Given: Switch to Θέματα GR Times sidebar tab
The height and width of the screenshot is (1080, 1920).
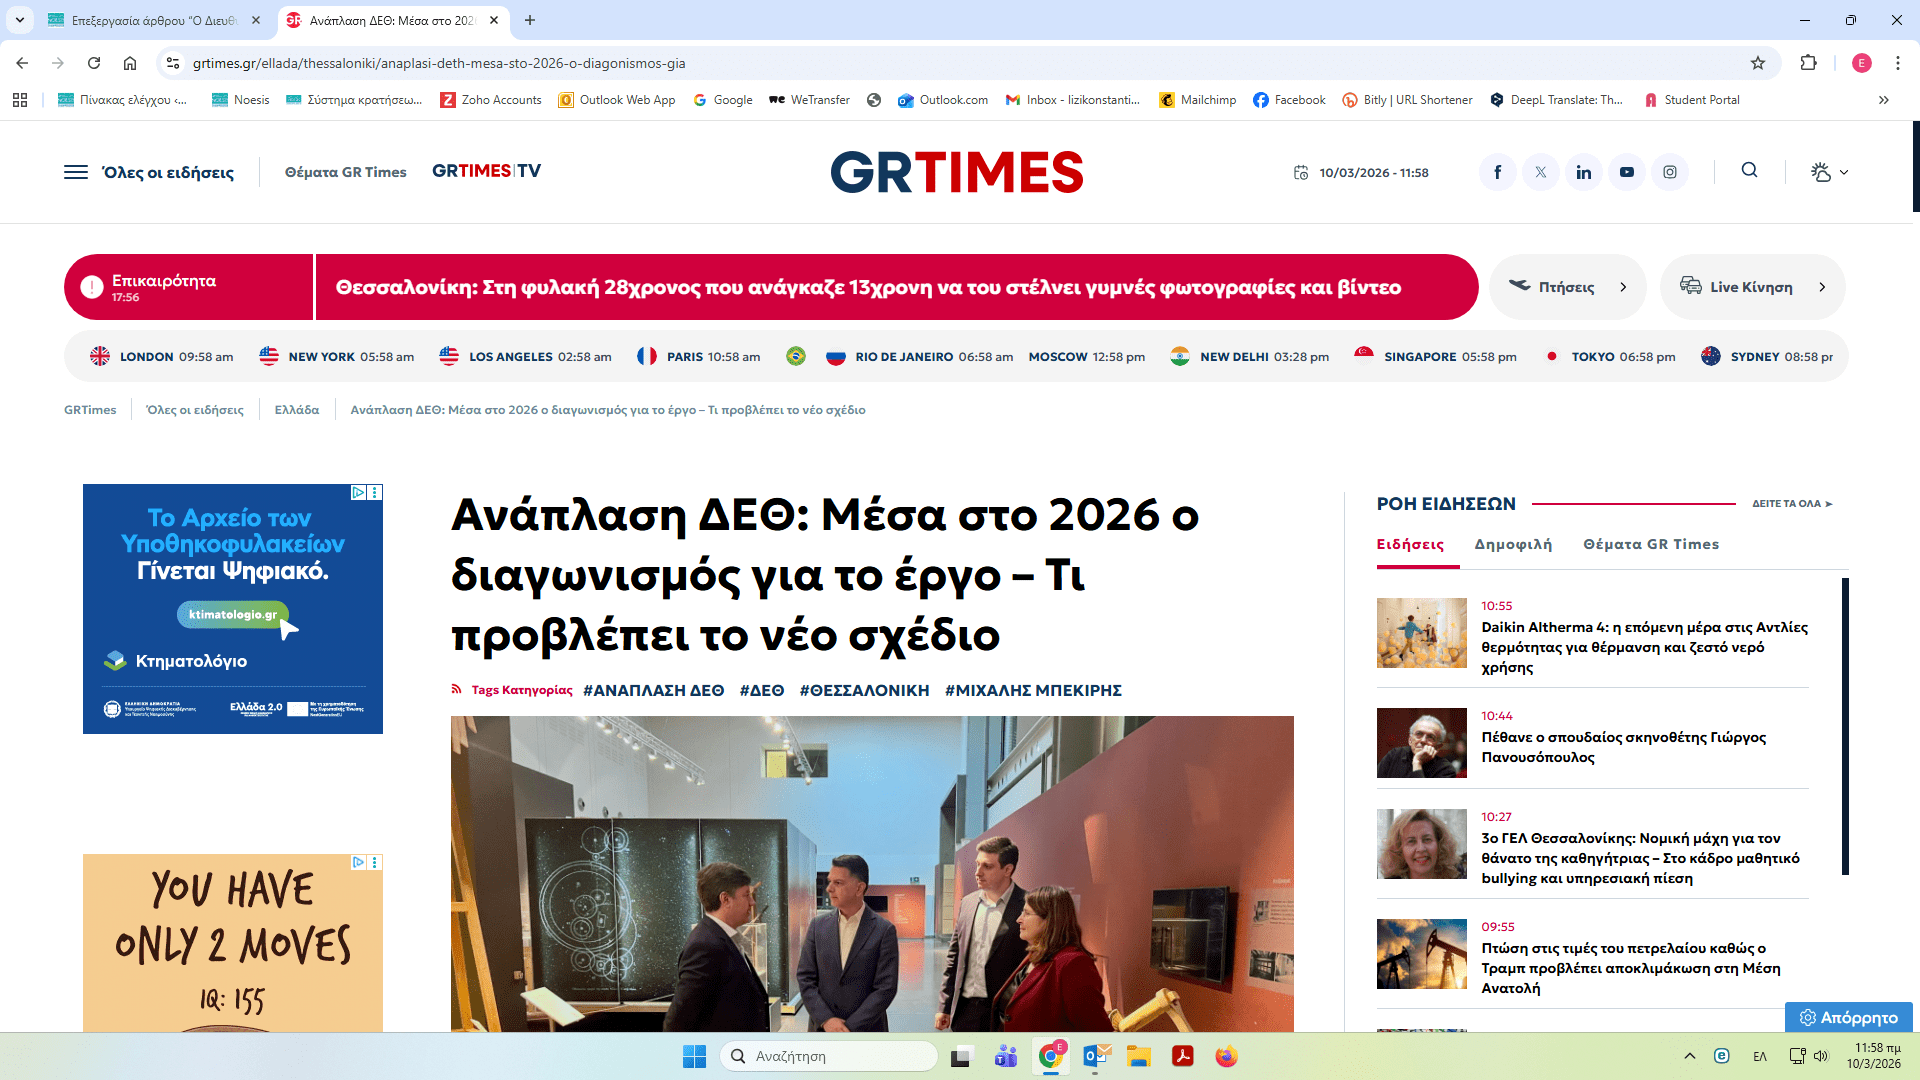Looking at the screenshot, I should (x=1651, y=544).
